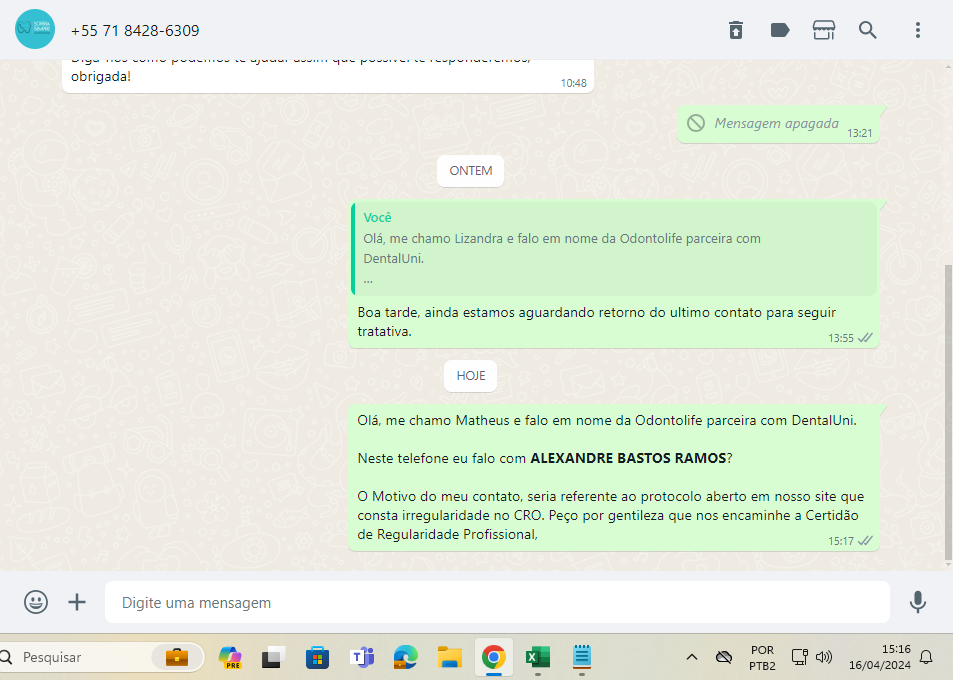The width and height of the screenshot is (953, 680).
Task: Start recording a voice message
Action: [x=917, y=602]
